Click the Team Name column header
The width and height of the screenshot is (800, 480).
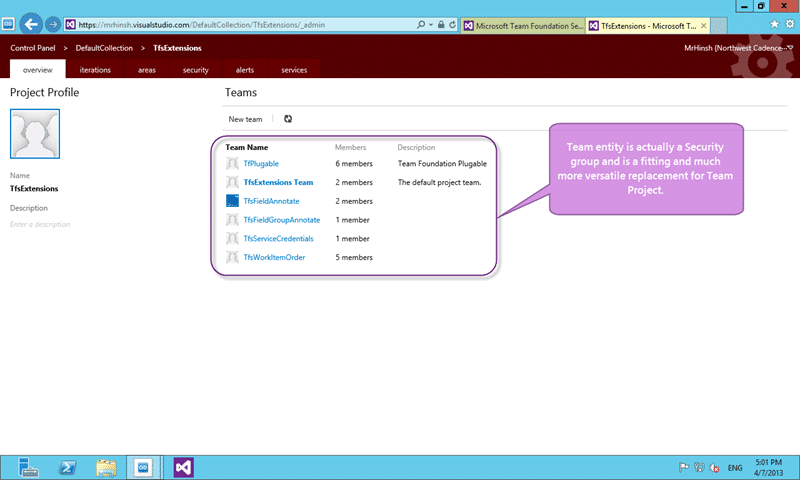point(247,147)
